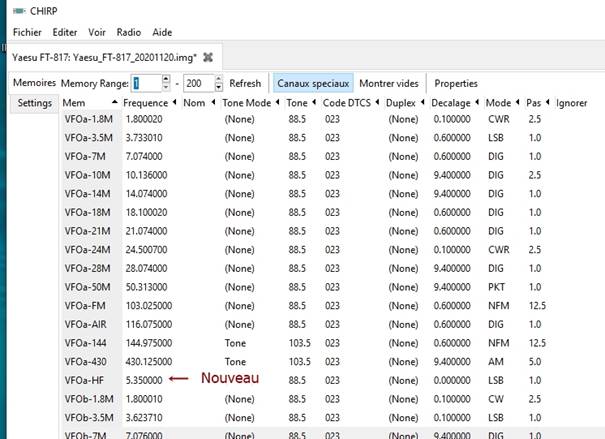Close the Yaesu FT-817 image tab
Image resolution: width=605 pixels, height=439 pixels.
[208, 57]
